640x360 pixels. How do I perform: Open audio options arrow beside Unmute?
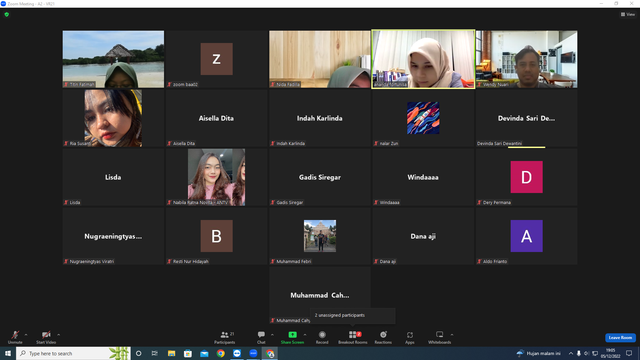(x=26, y=335)
